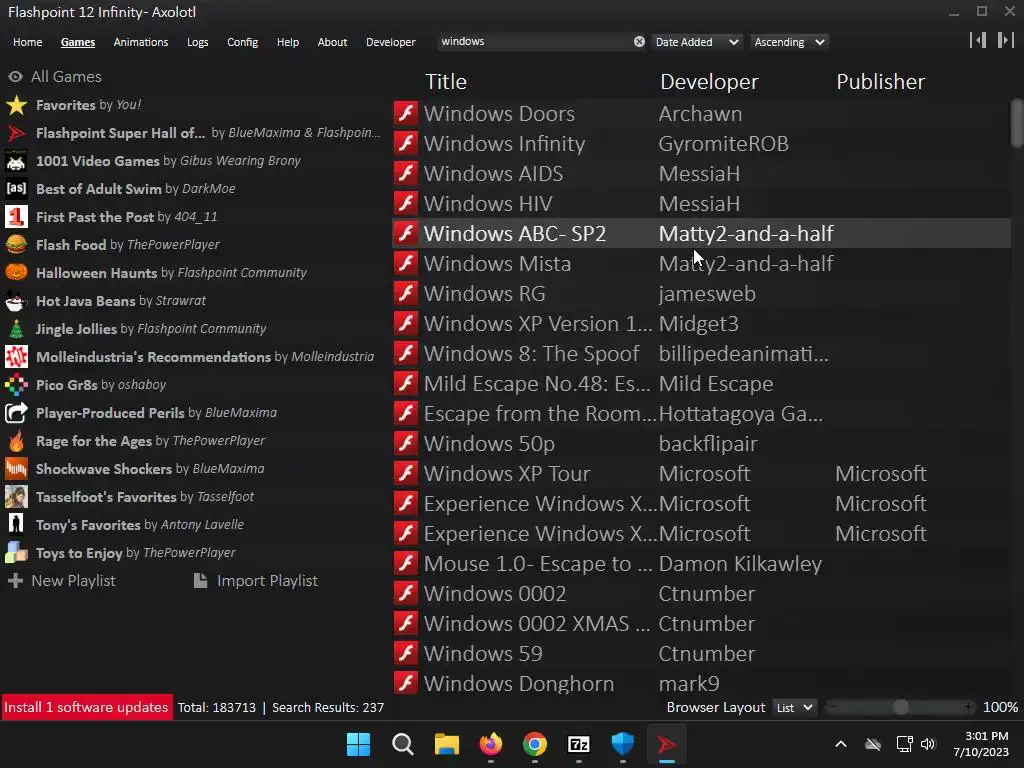
Task: Select the Windows 59 game entry
Action: coord(701,654)
